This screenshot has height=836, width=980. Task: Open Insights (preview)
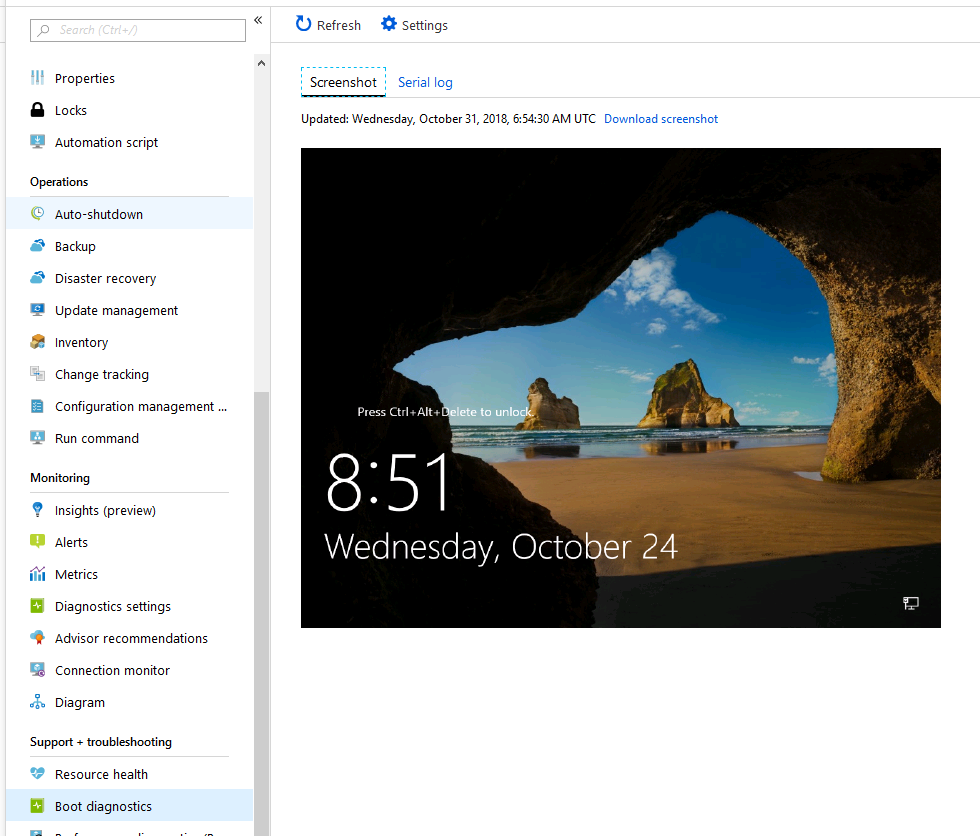pos(106,509)
